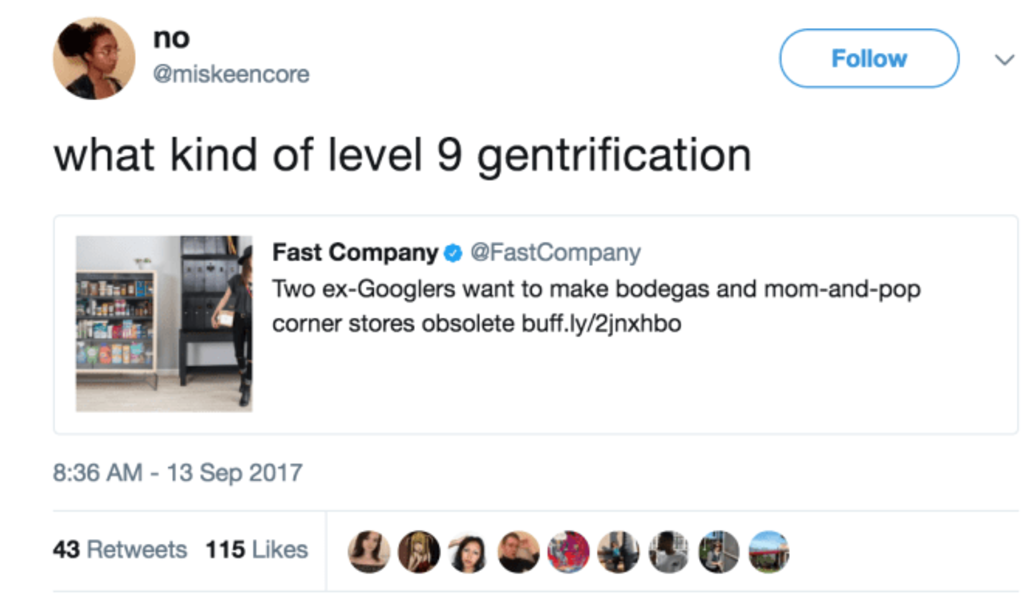View the 115 Likes list
The height and width of the screenshot is (594, 1036).
coord(257,550)
